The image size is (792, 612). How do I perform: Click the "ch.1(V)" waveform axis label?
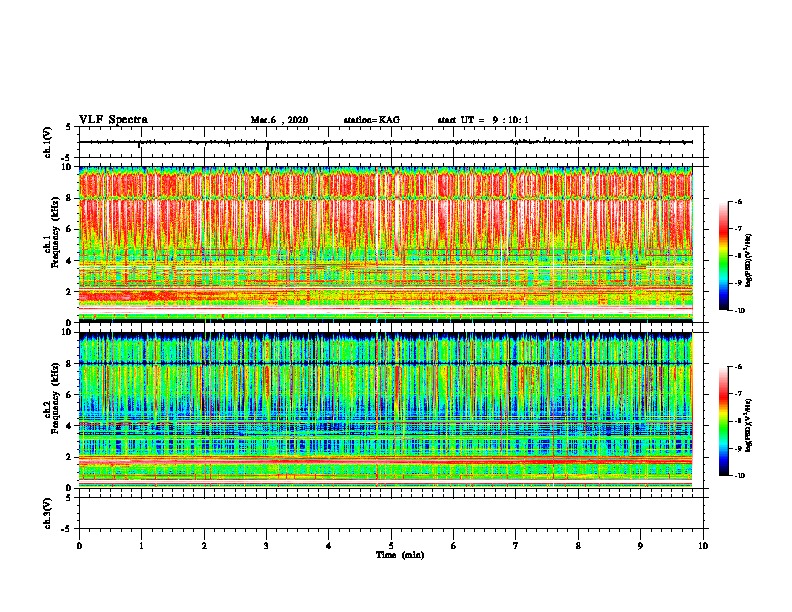[48, 142]
